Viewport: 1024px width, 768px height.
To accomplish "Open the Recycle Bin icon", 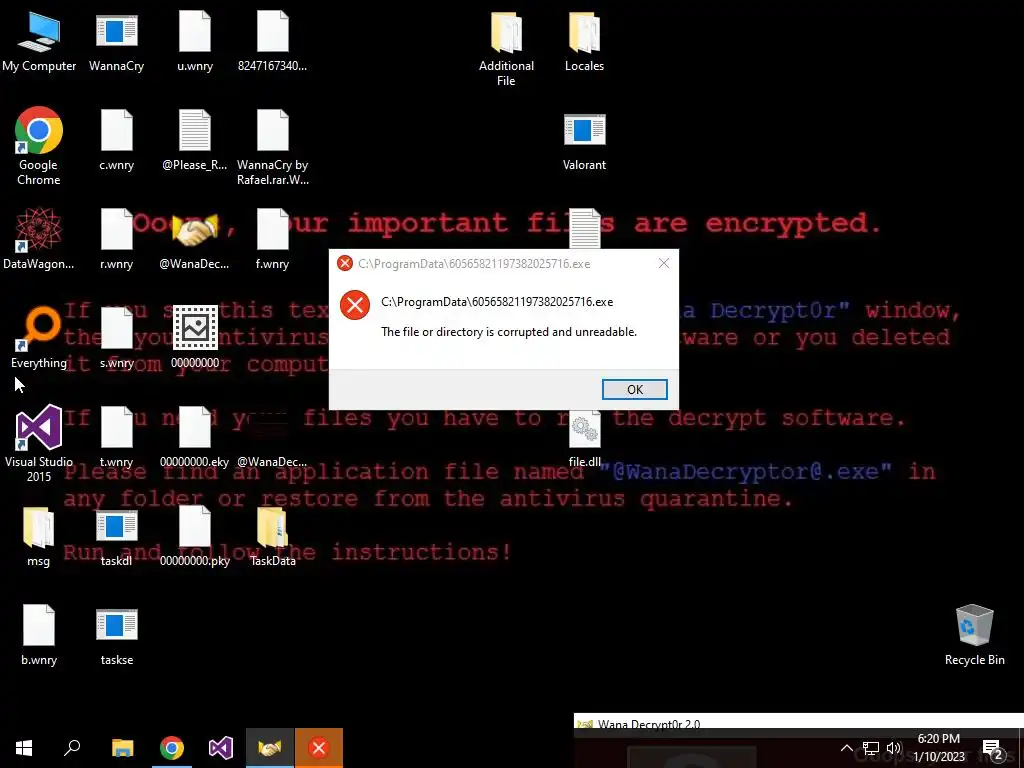I will click(x=974, y=635).
